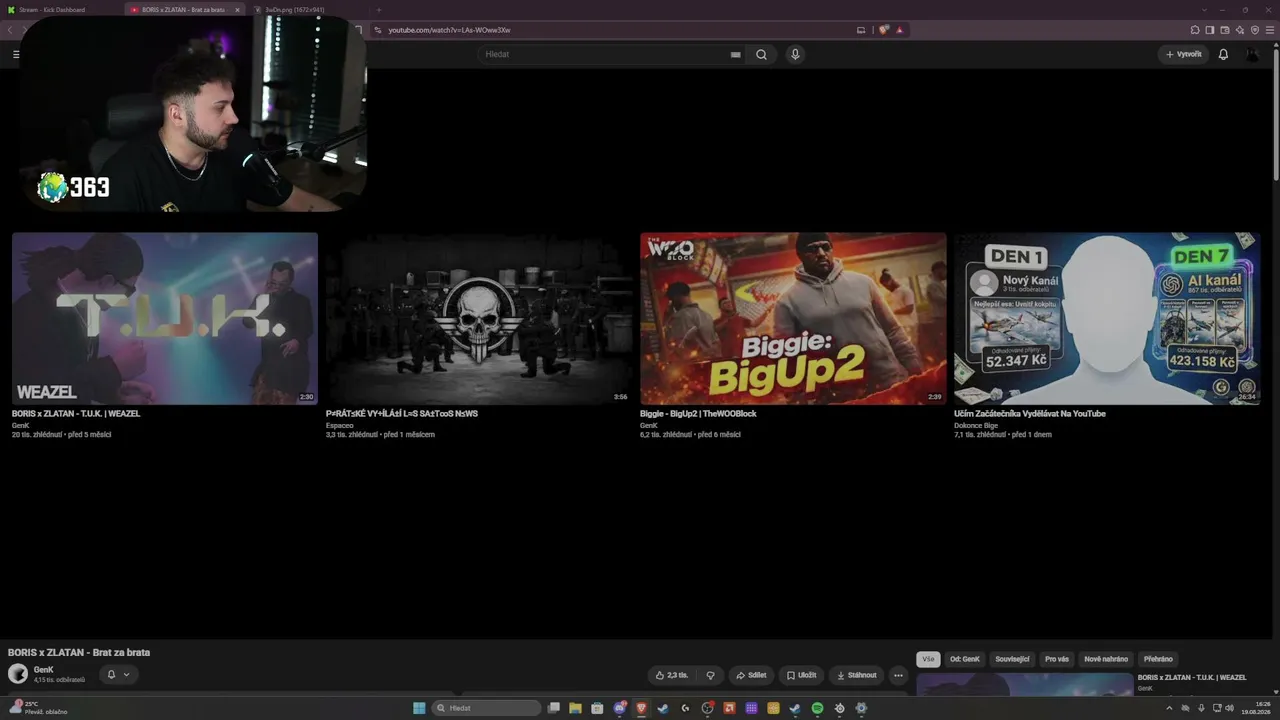Click the Vytvořit create button
1280x720 pixels.
1183,54
